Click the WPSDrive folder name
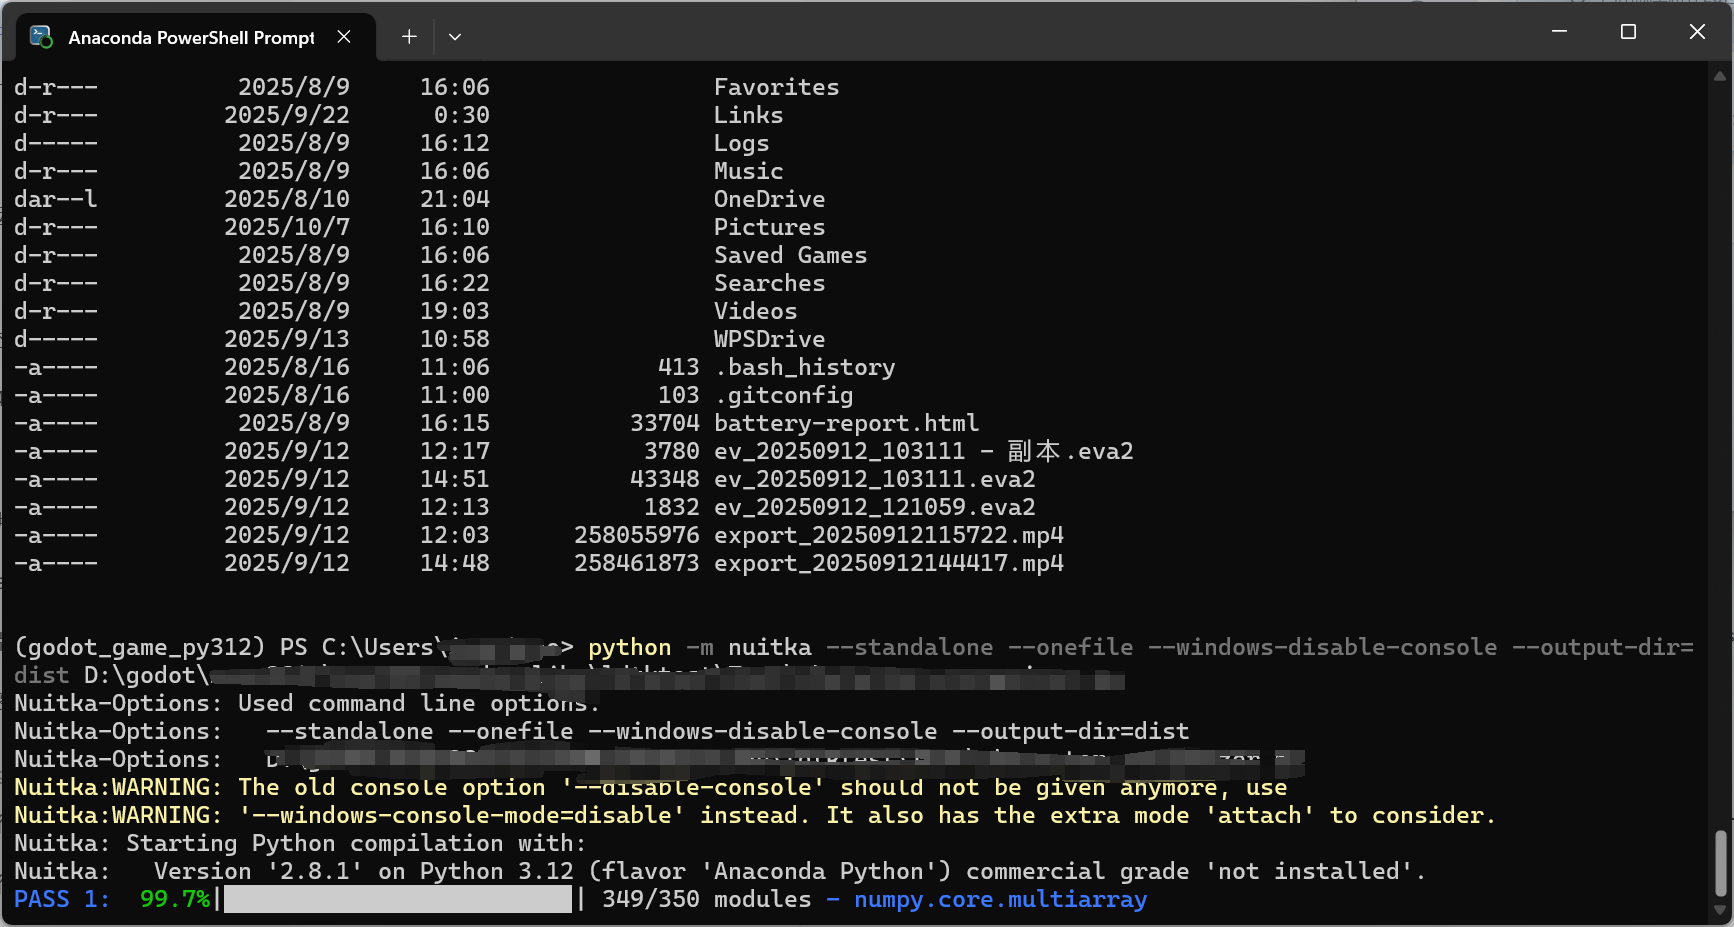 (x=769, y=339)
